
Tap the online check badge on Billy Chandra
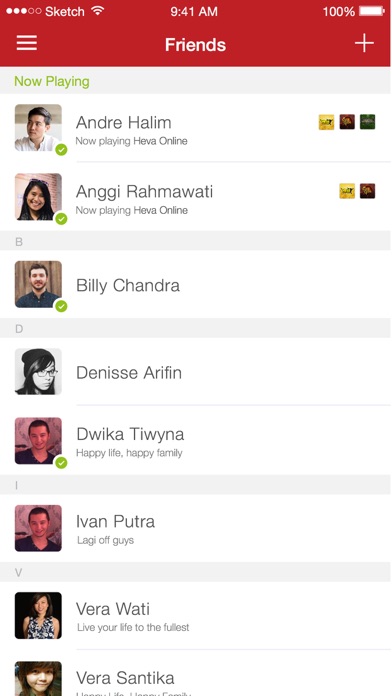point(61,306)
